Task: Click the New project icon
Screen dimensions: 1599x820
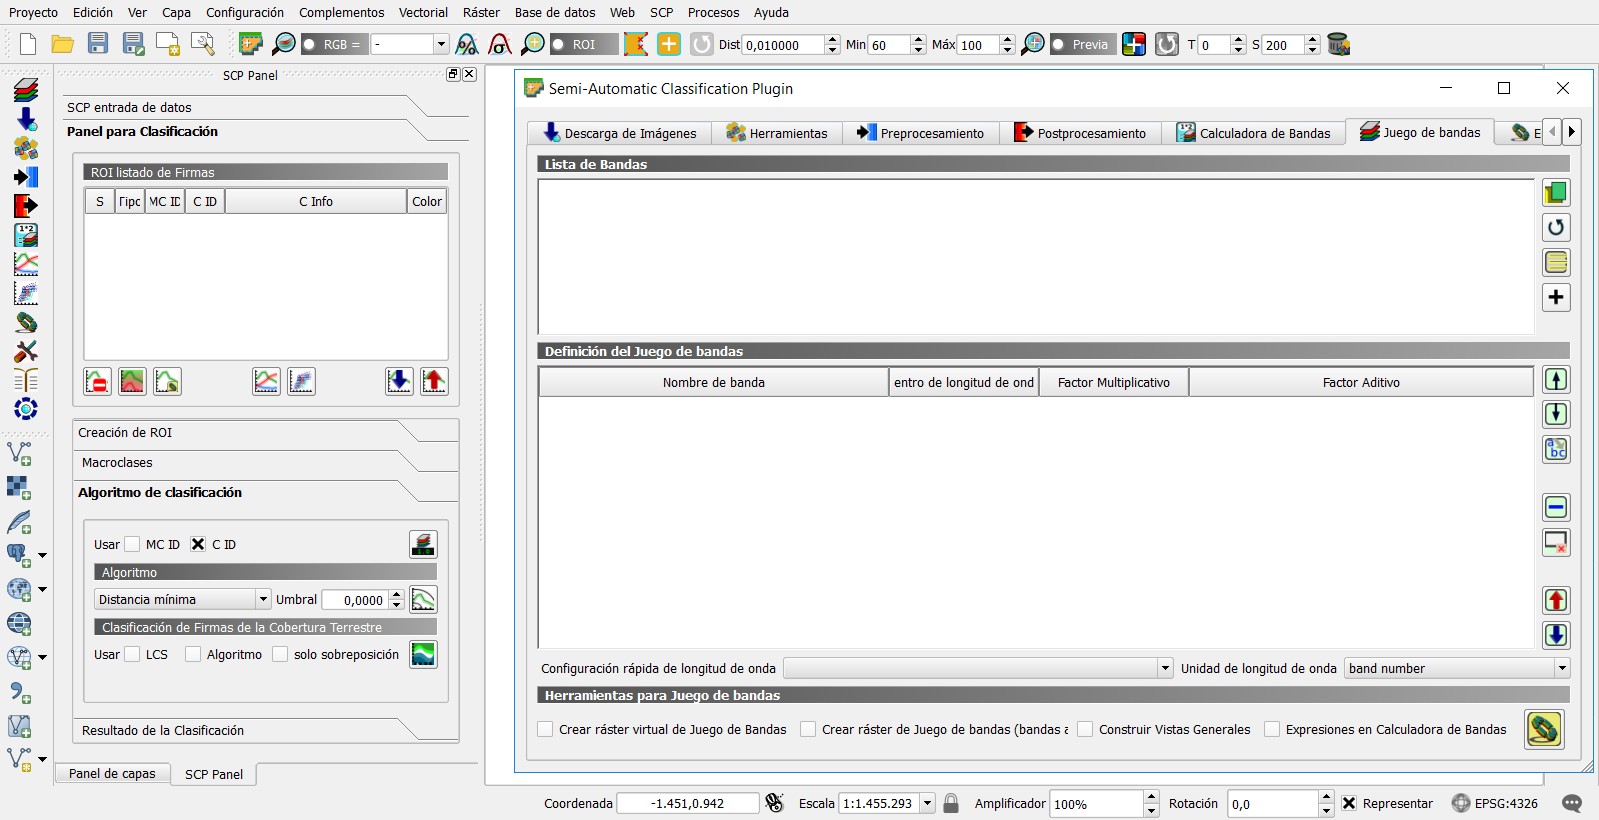Action: [x=28, y=44]
